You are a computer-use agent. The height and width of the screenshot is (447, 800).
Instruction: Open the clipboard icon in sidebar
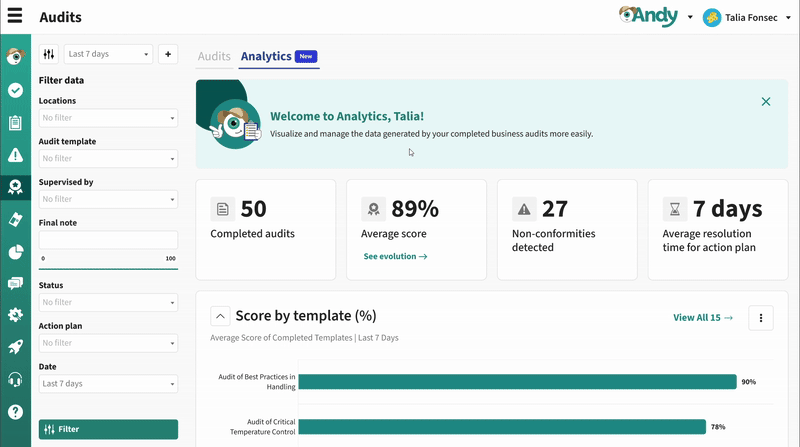pyautogui.click(x=15, y=123)
